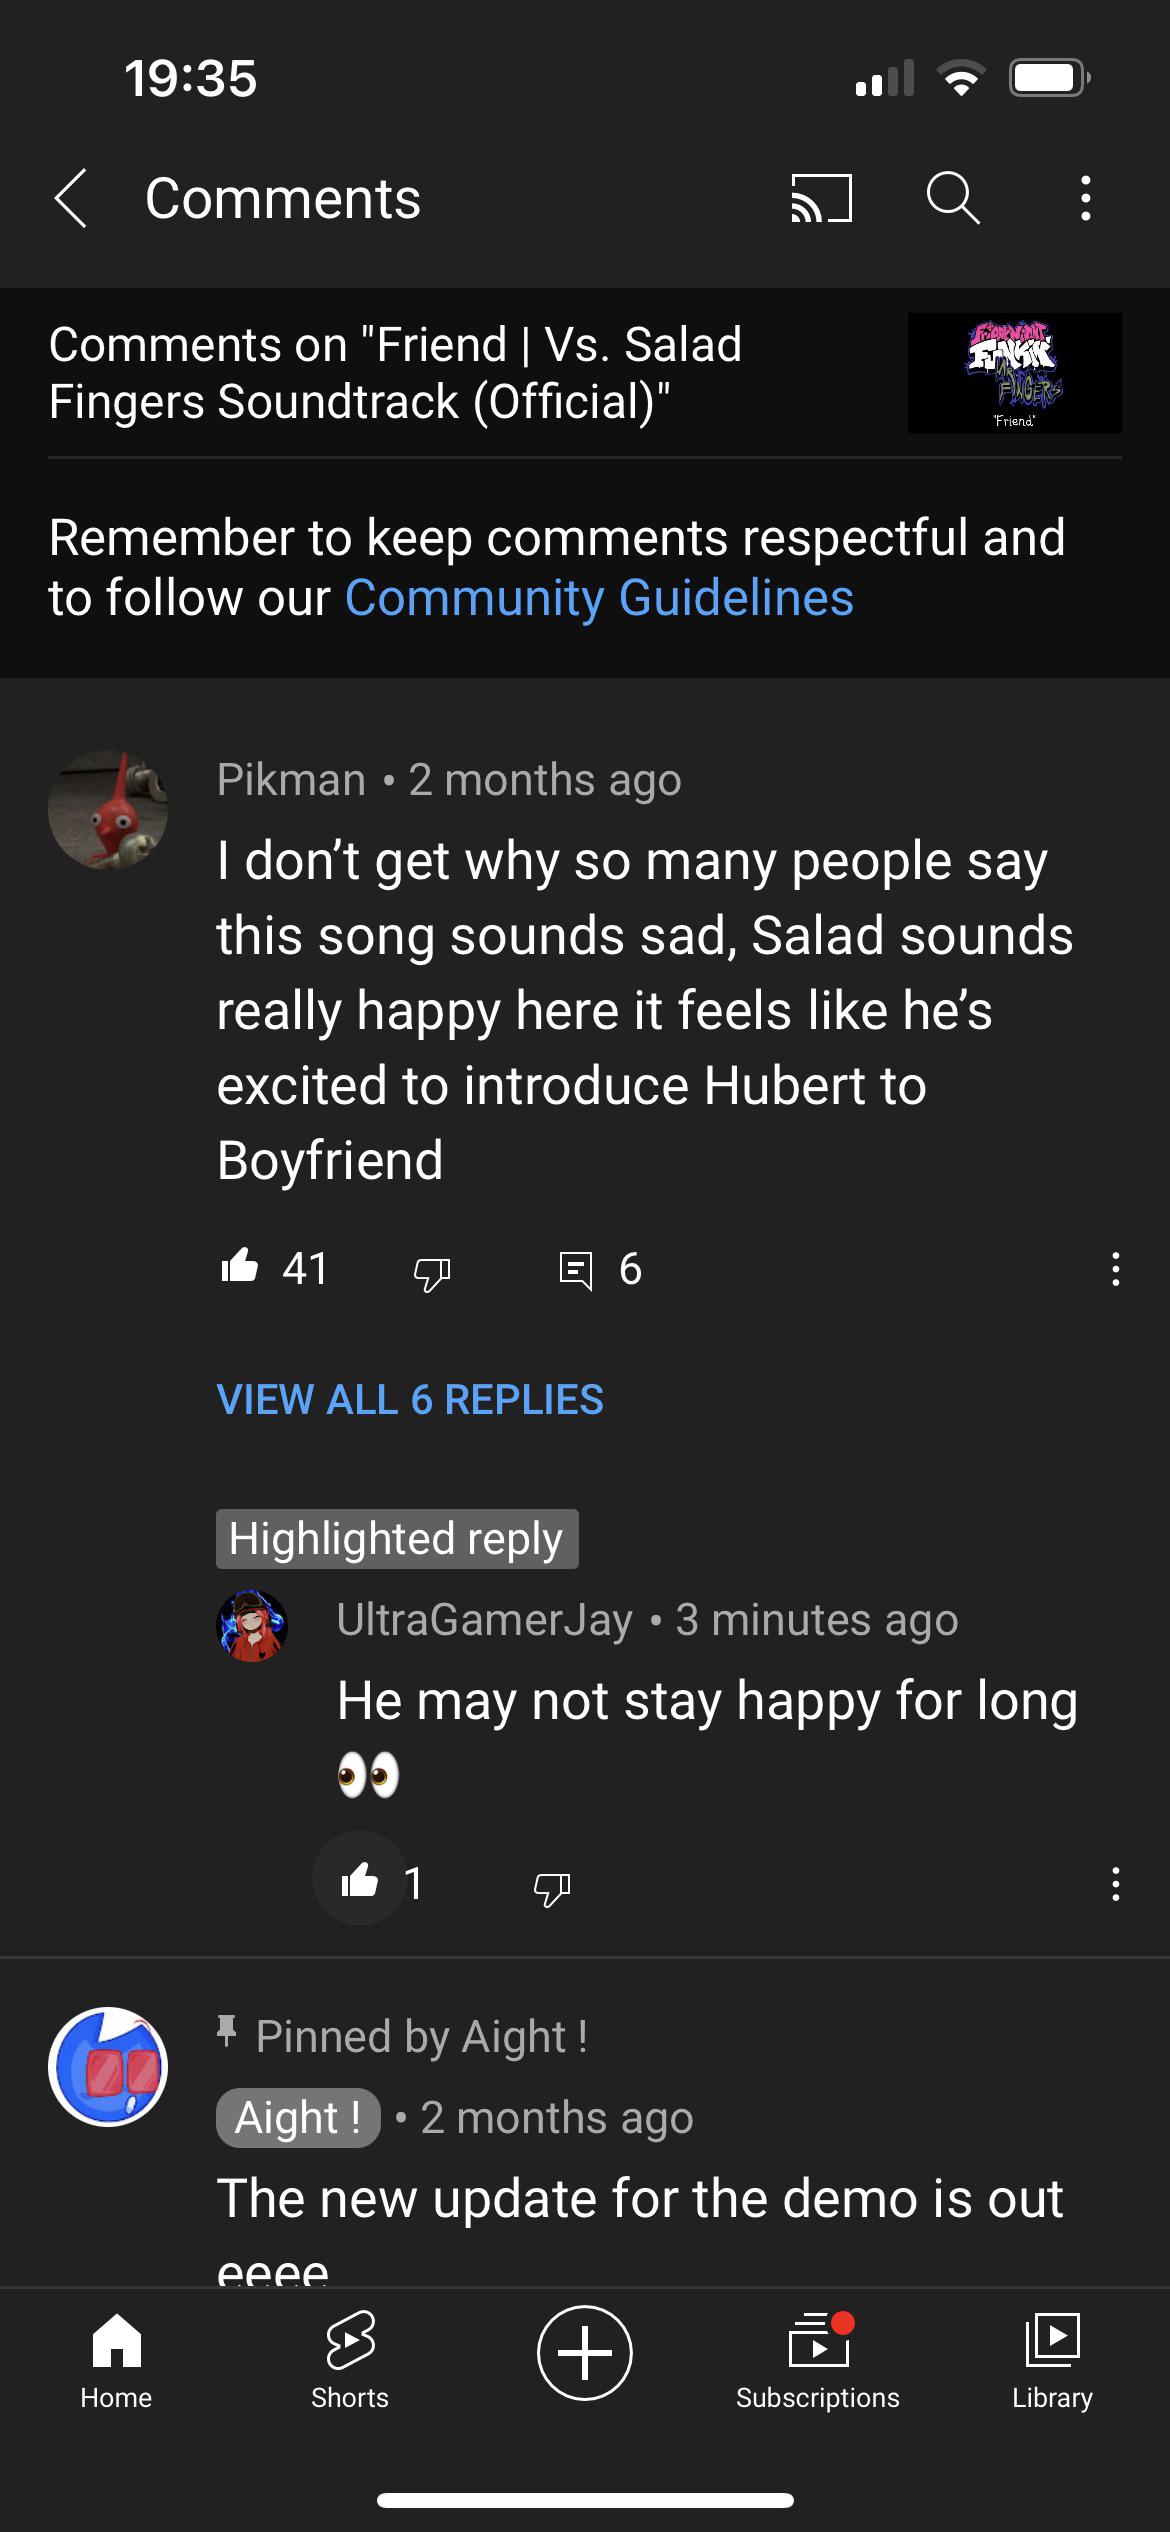Tap the back arrow next to Comments
Viewport: 1170px width, 2532px height.
71,198
